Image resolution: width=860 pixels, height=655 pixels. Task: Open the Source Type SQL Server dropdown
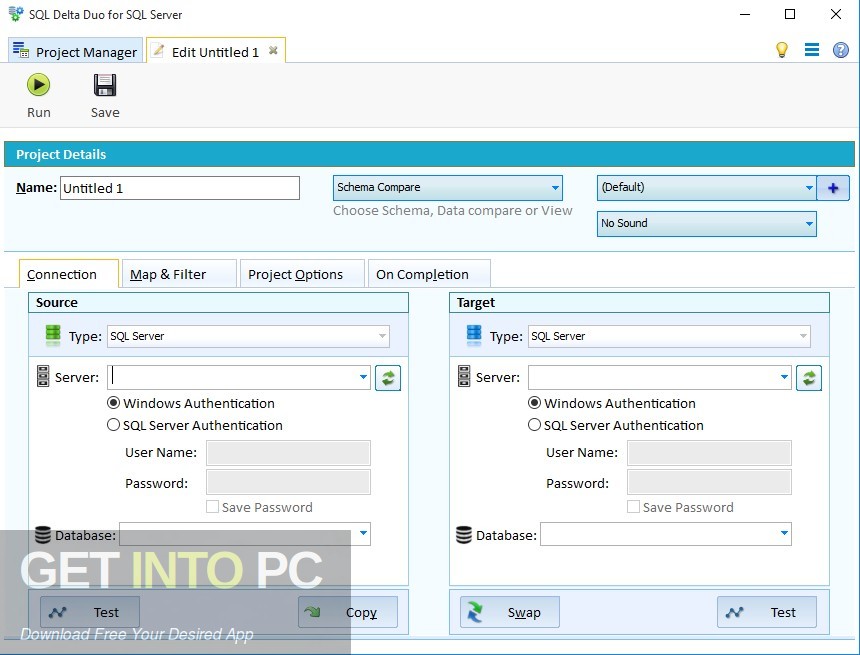tap(248, 336)
